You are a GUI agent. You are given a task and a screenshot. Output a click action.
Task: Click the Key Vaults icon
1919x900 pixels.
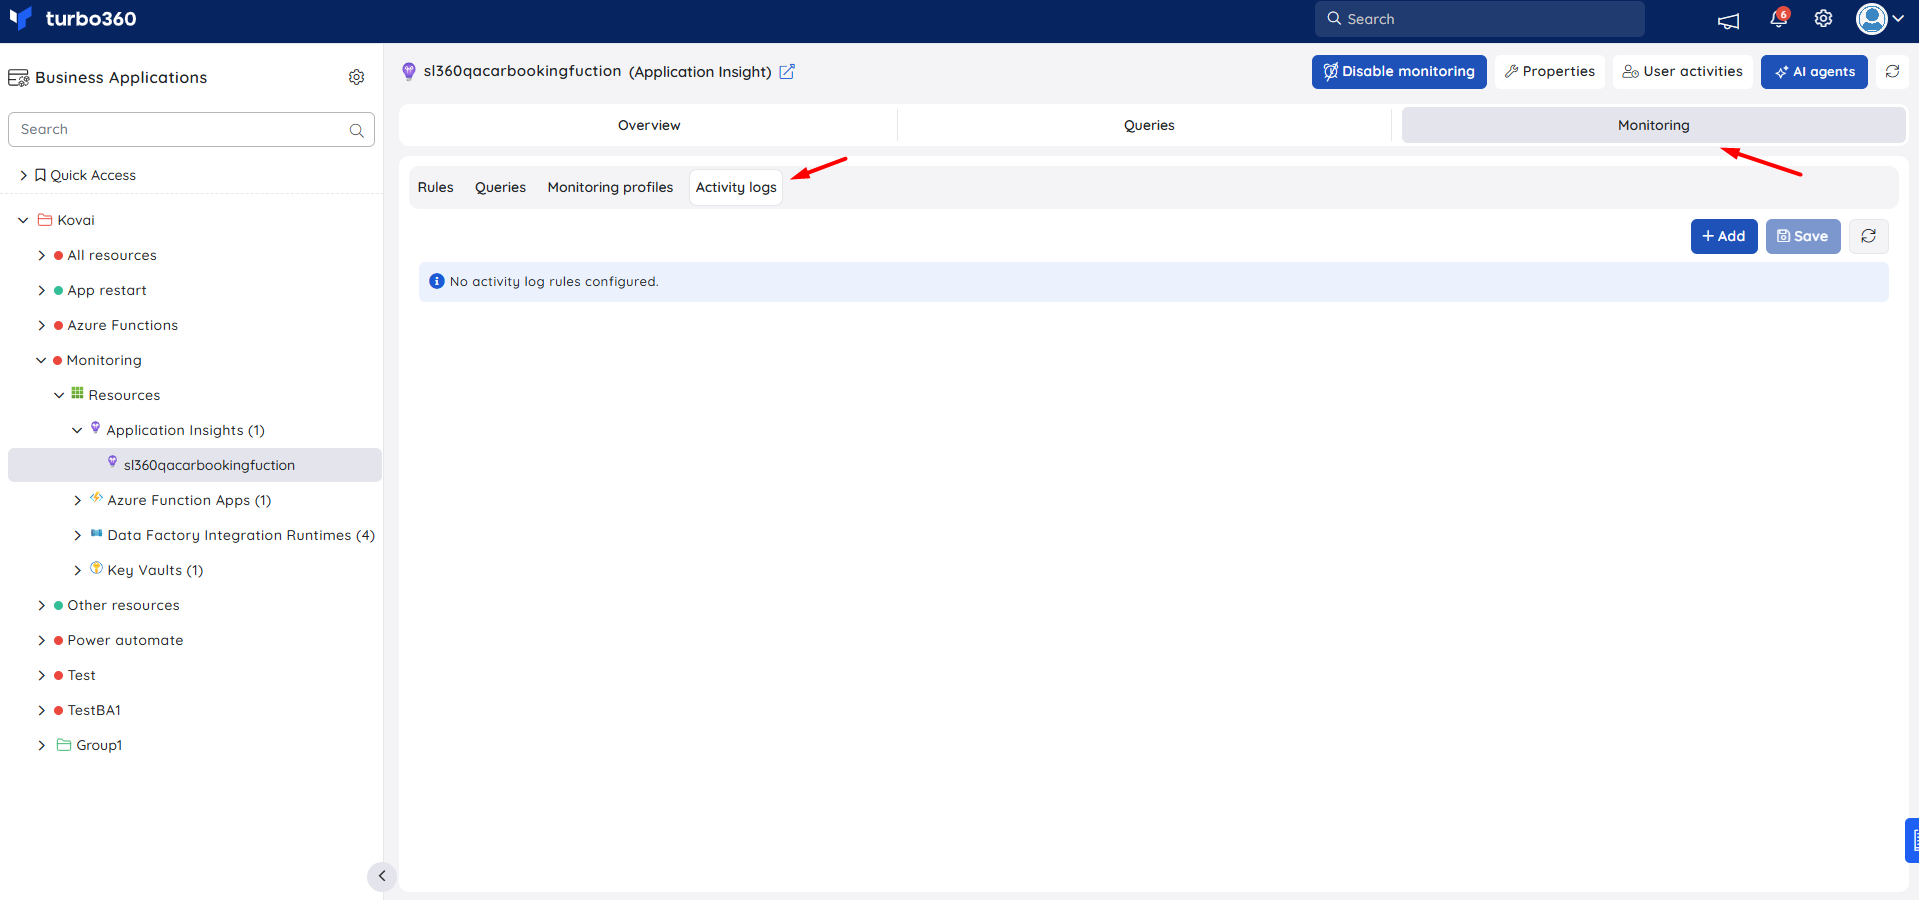click(97, 568)
